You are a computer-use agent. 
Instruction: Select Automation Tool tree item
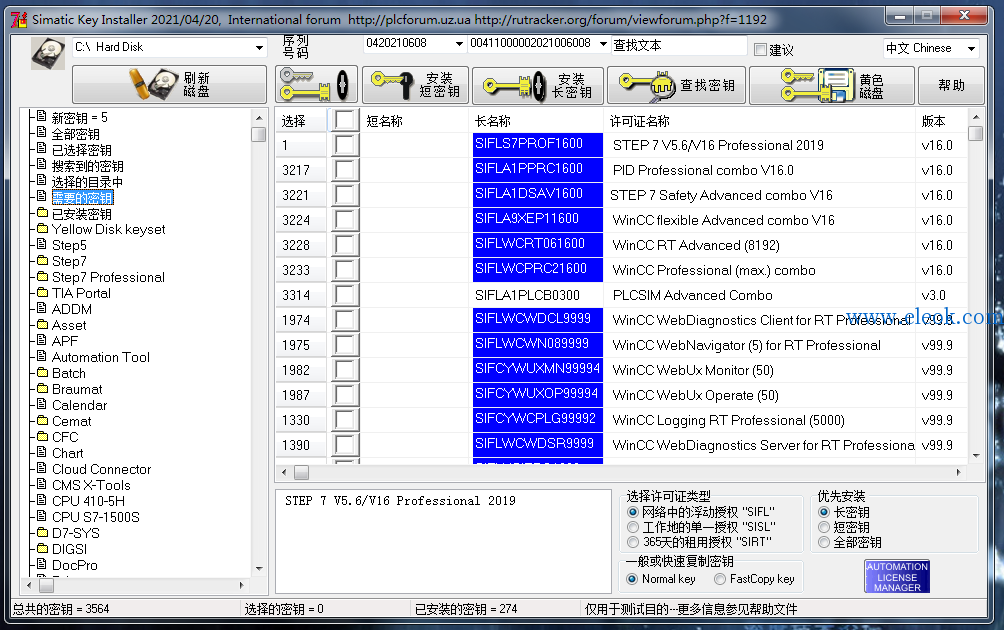(101, 357)
